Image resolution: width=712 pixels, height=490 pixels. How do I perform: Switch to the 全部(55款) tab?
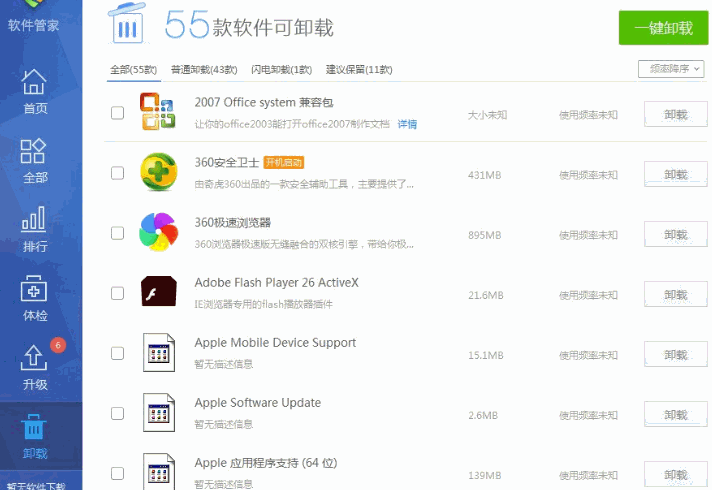pos(134,70)
